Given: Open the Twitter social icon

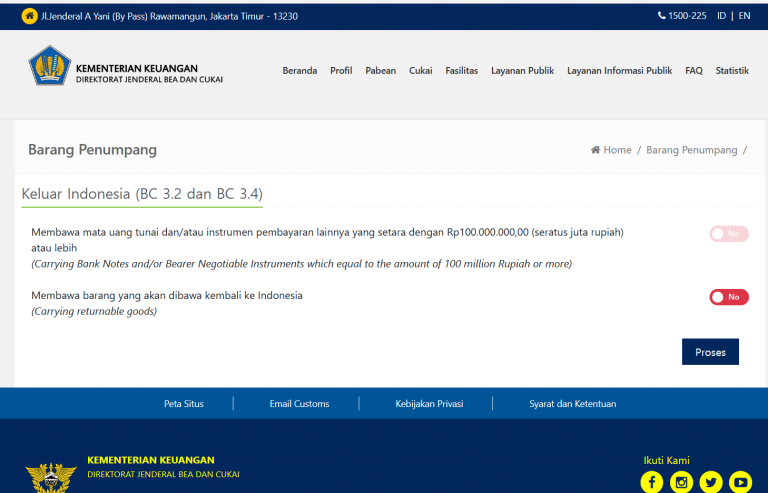Looking at the screenshot, I should tap(711, 482).
